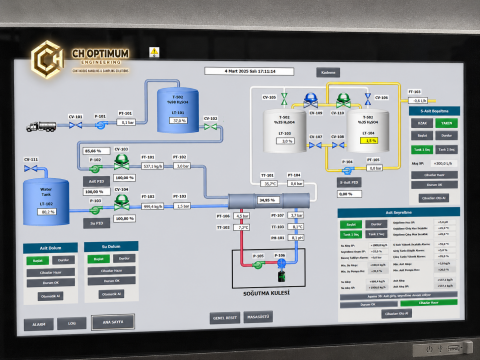Open the PID button under pump P-104

pos(349,182)
